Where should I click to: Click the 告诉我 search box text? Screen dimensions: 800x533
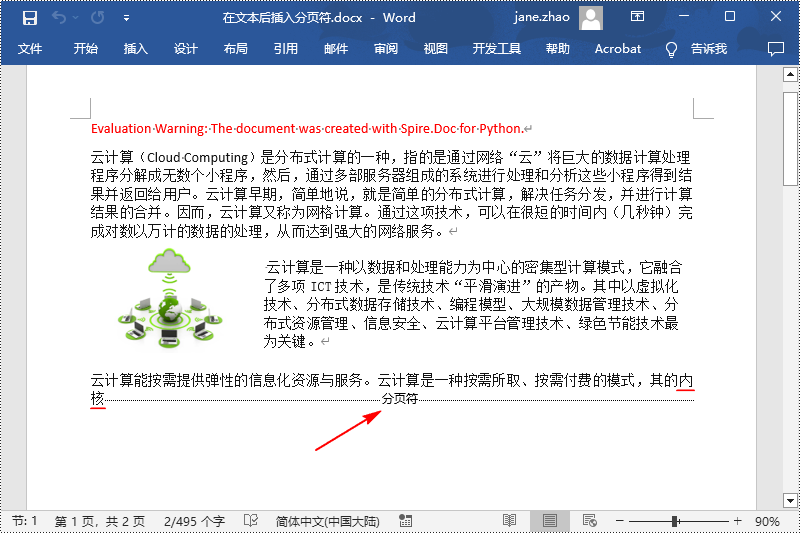[709, 49]
